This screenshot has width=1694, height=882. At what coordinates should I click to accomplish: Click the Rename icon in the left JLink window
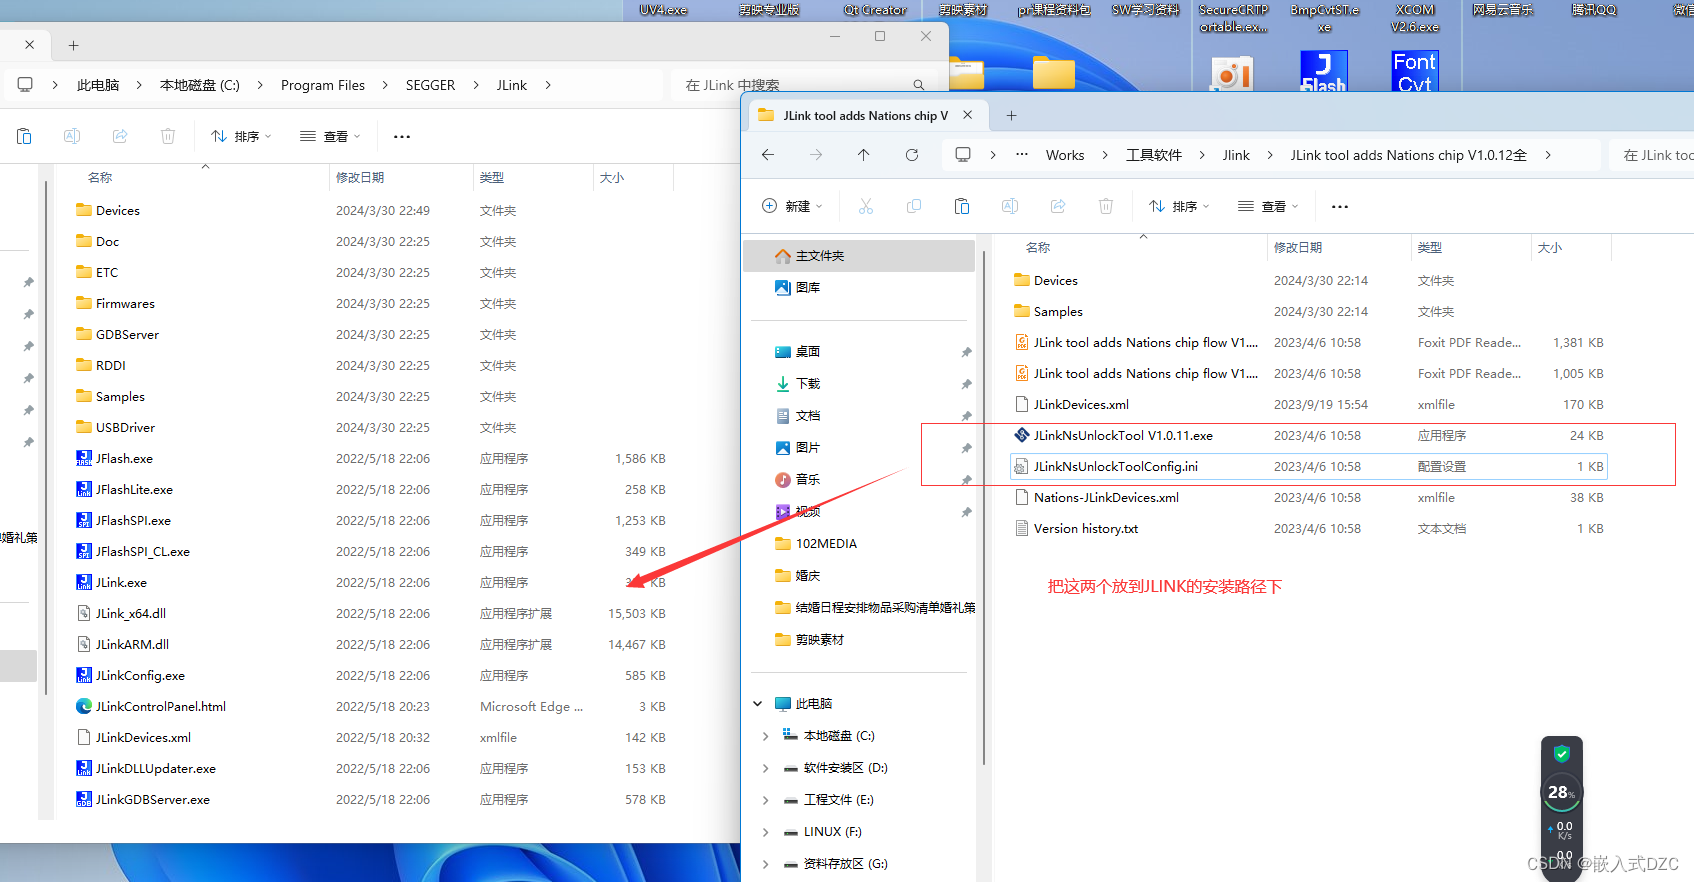(x=72, y=136)
